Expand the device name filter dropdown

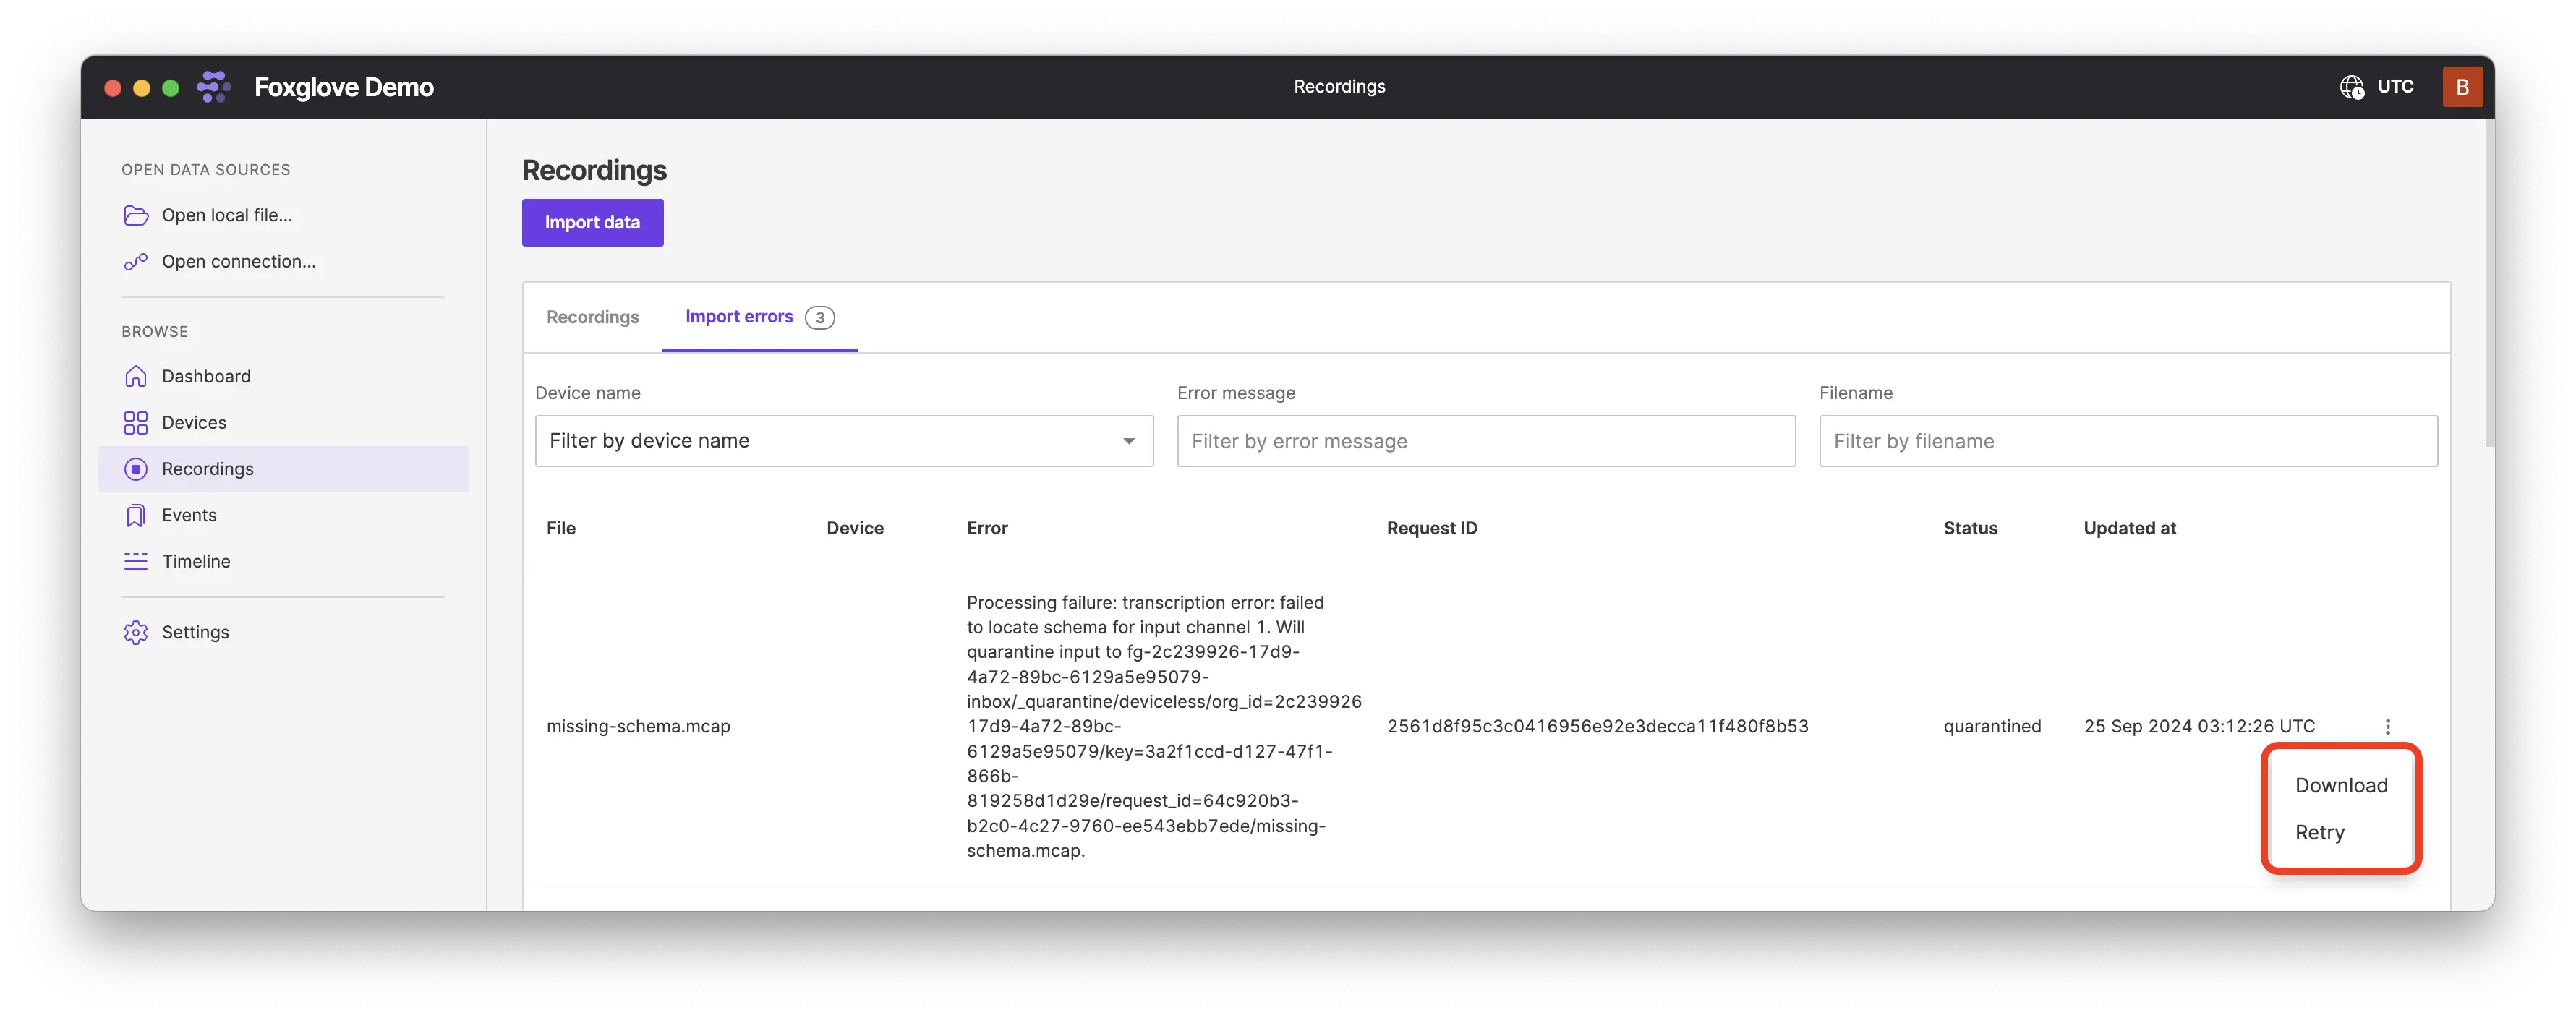(1128, 440)
